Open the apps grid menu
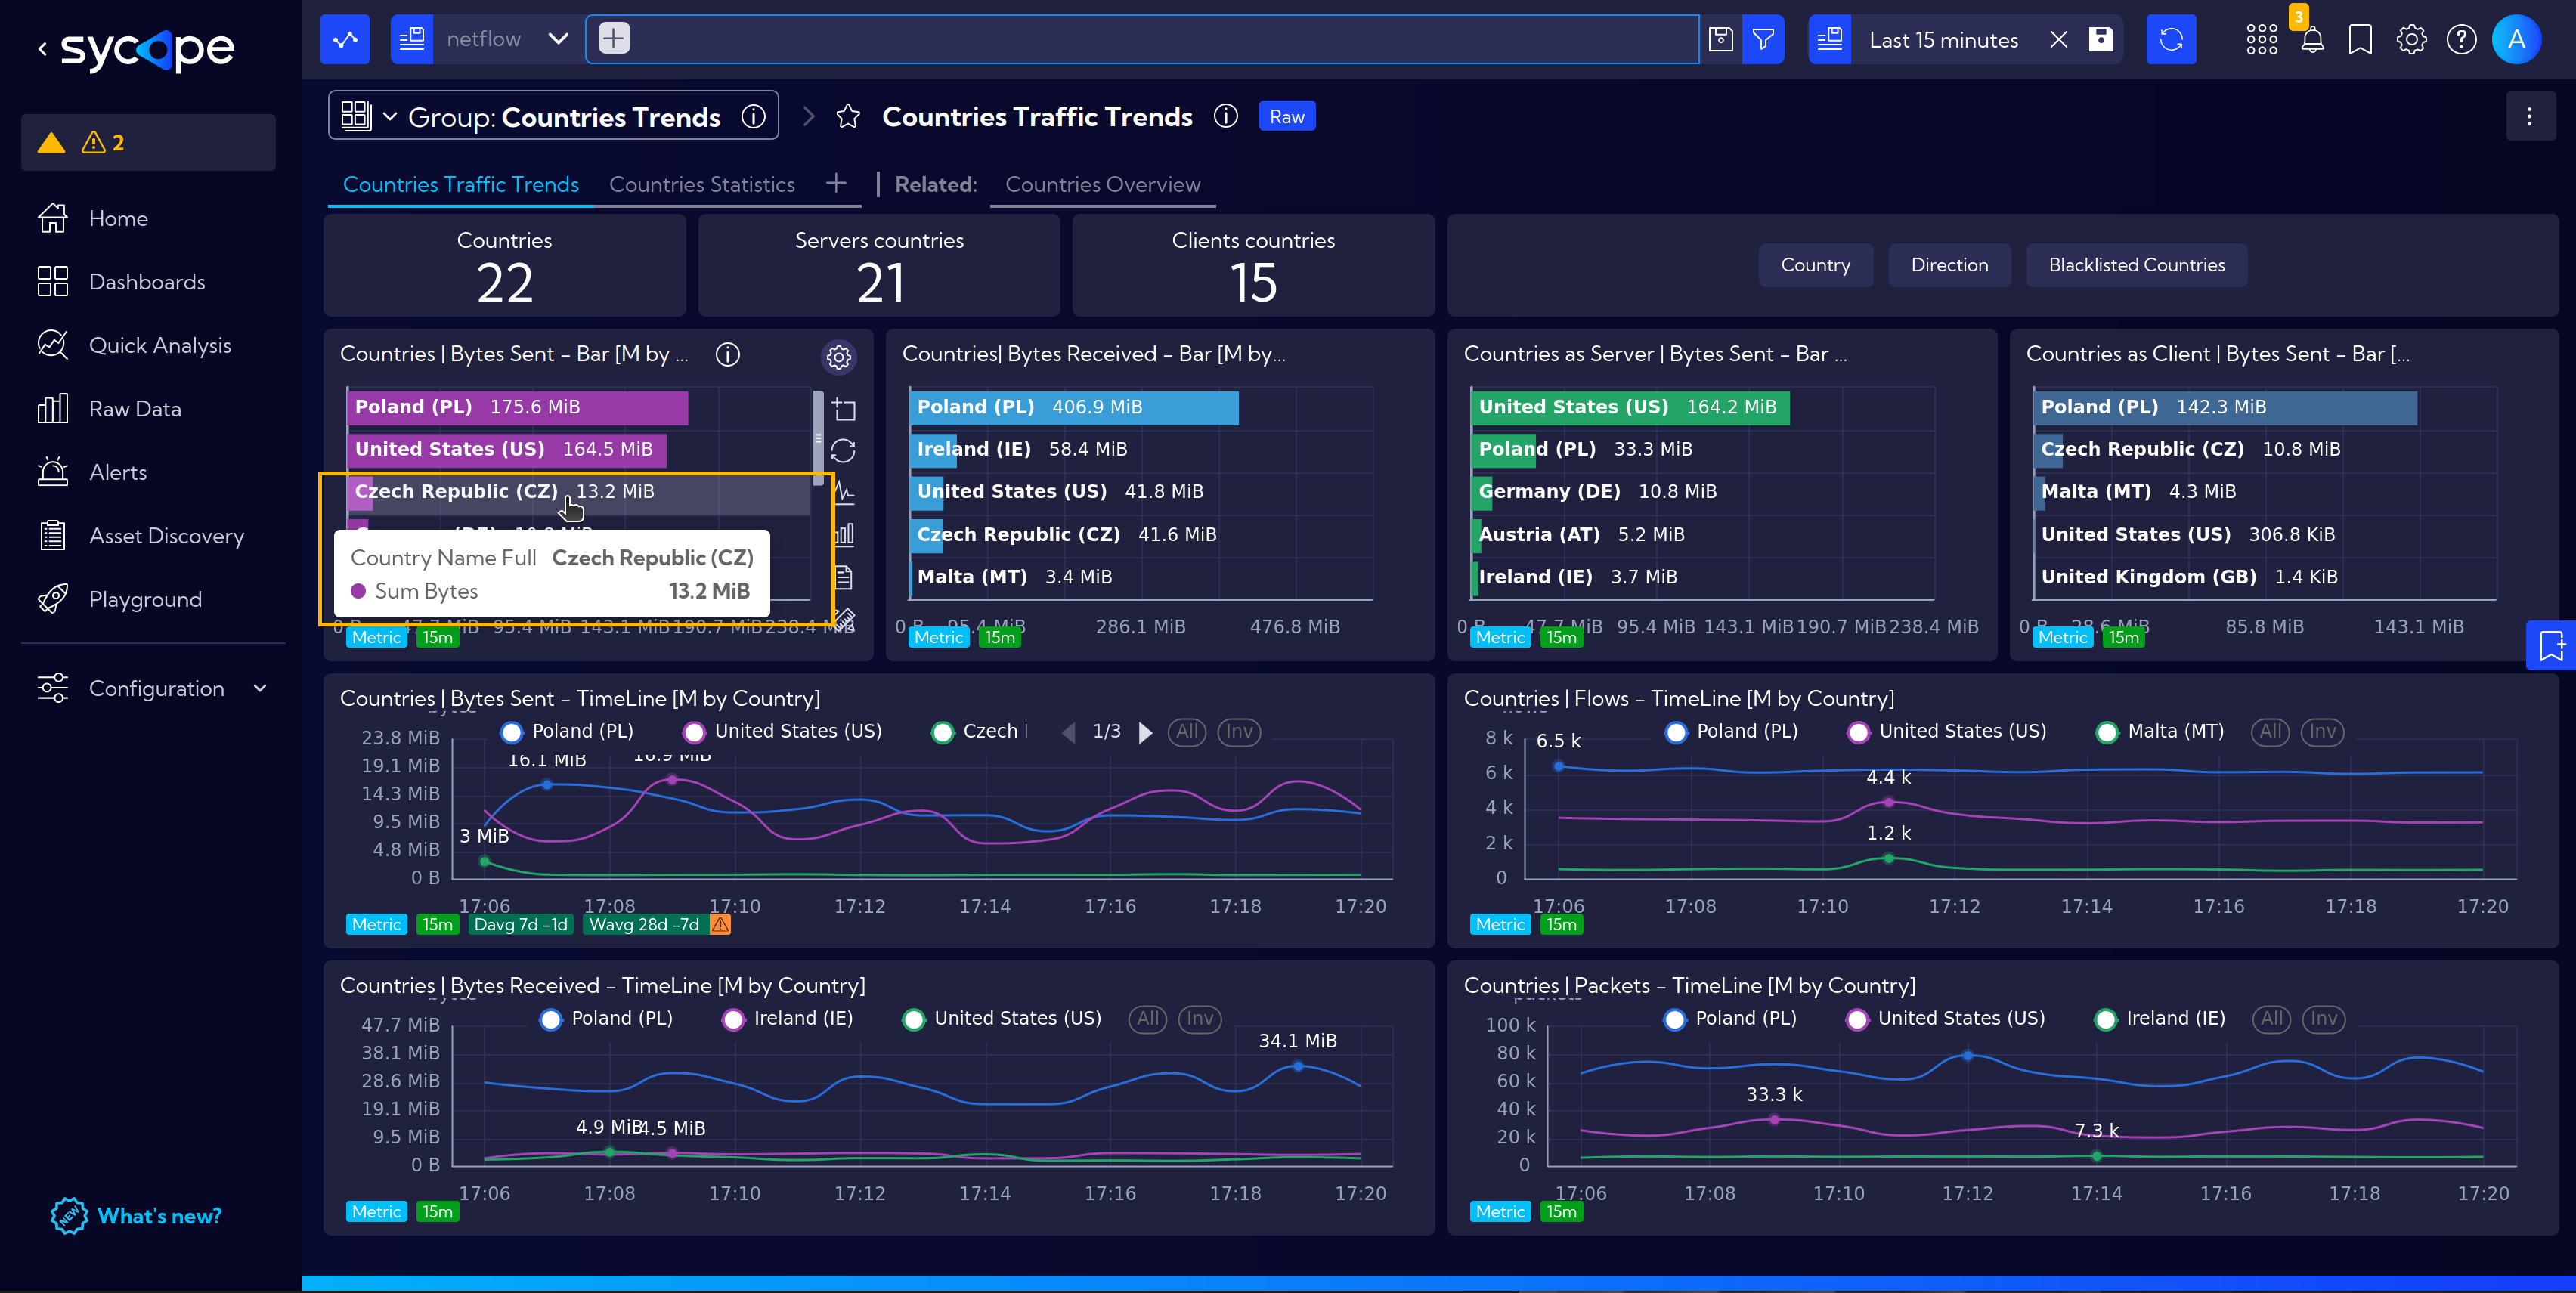Image resolution: width=2576 pixels, height=1293 pixels. coord(2261,39)
